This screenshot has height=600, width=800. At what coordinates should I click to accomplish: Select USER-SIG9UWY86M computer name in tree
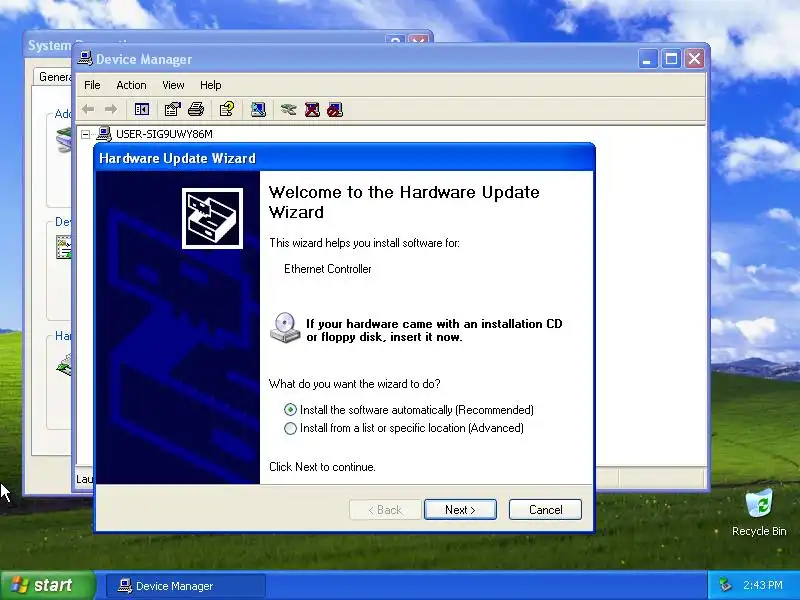pyautogui.click(x=164, y=134)
